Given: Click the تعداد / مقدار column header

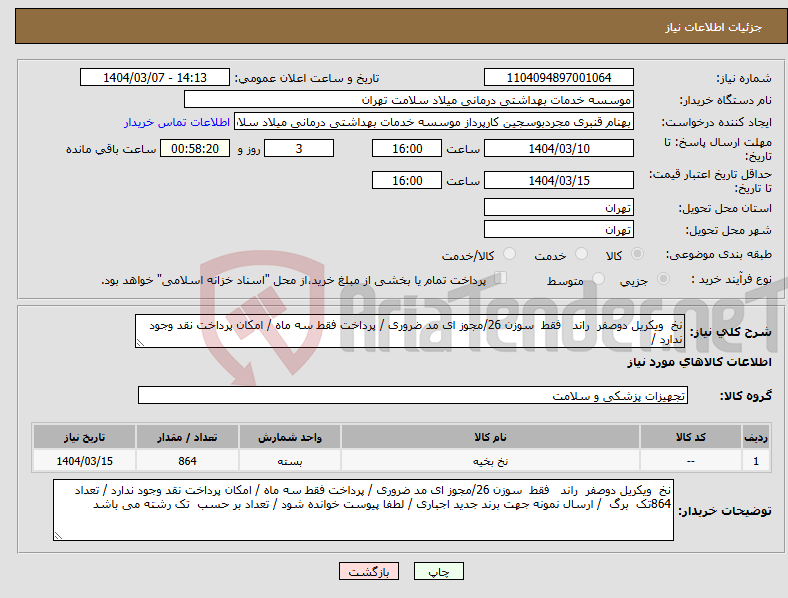Looking at the screenshot, I should 187,437.
